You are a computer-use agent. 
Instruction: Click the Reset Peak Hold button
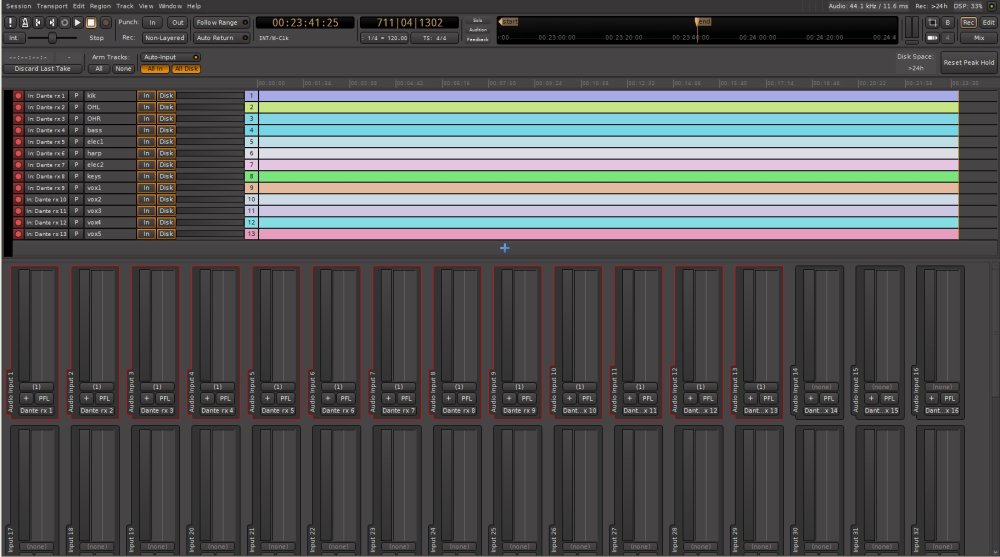(968, 63)
